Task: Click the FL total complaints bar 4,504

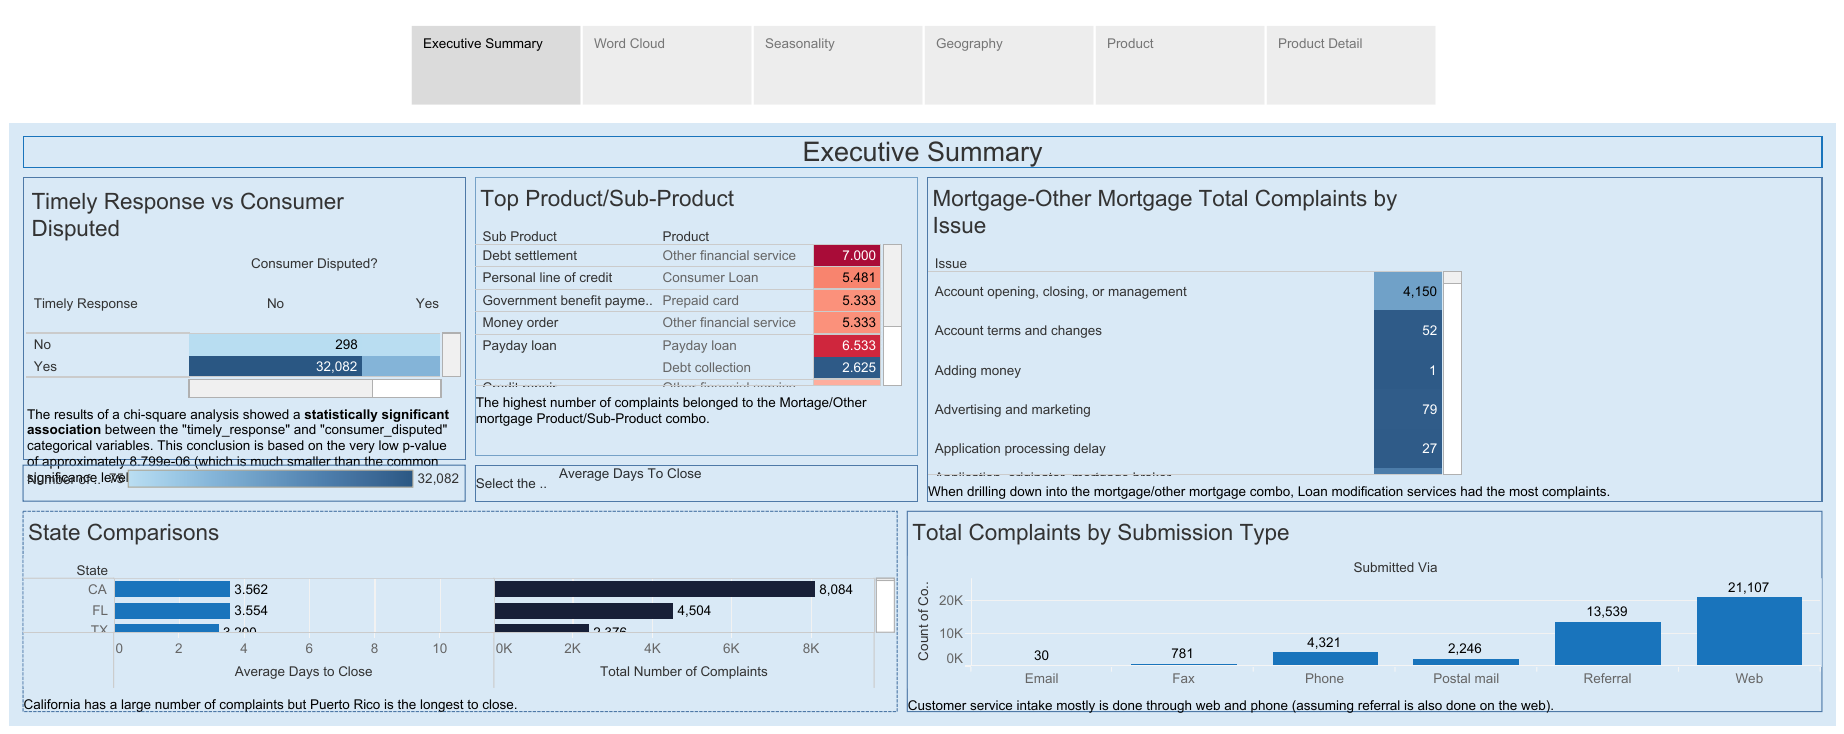Action: click(x=583, y=610)
